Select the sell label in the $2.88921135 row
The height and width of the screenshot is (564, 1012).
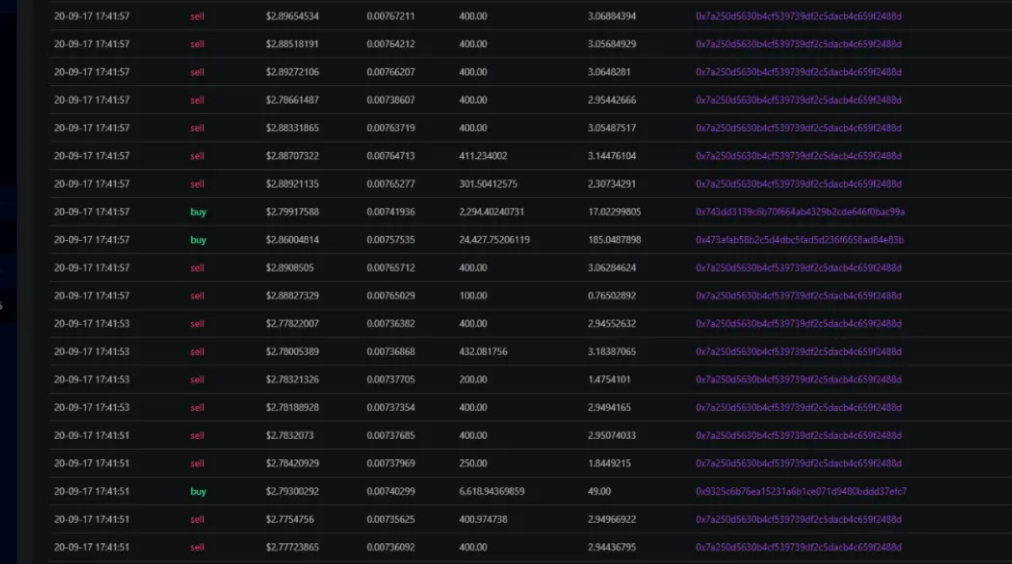(x=197, y=184)
